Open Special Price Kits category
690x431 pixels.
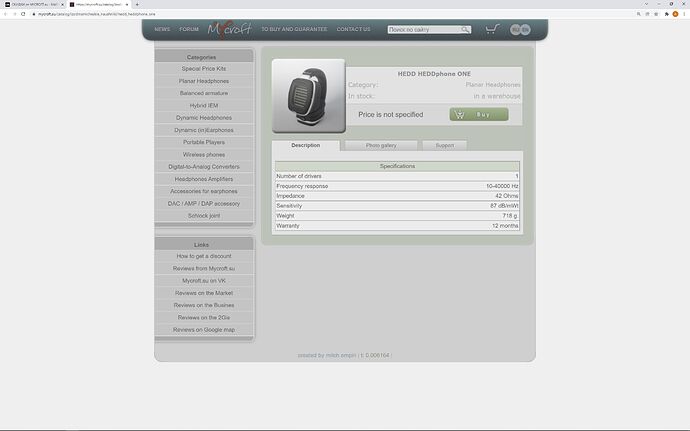coord(204,69)
